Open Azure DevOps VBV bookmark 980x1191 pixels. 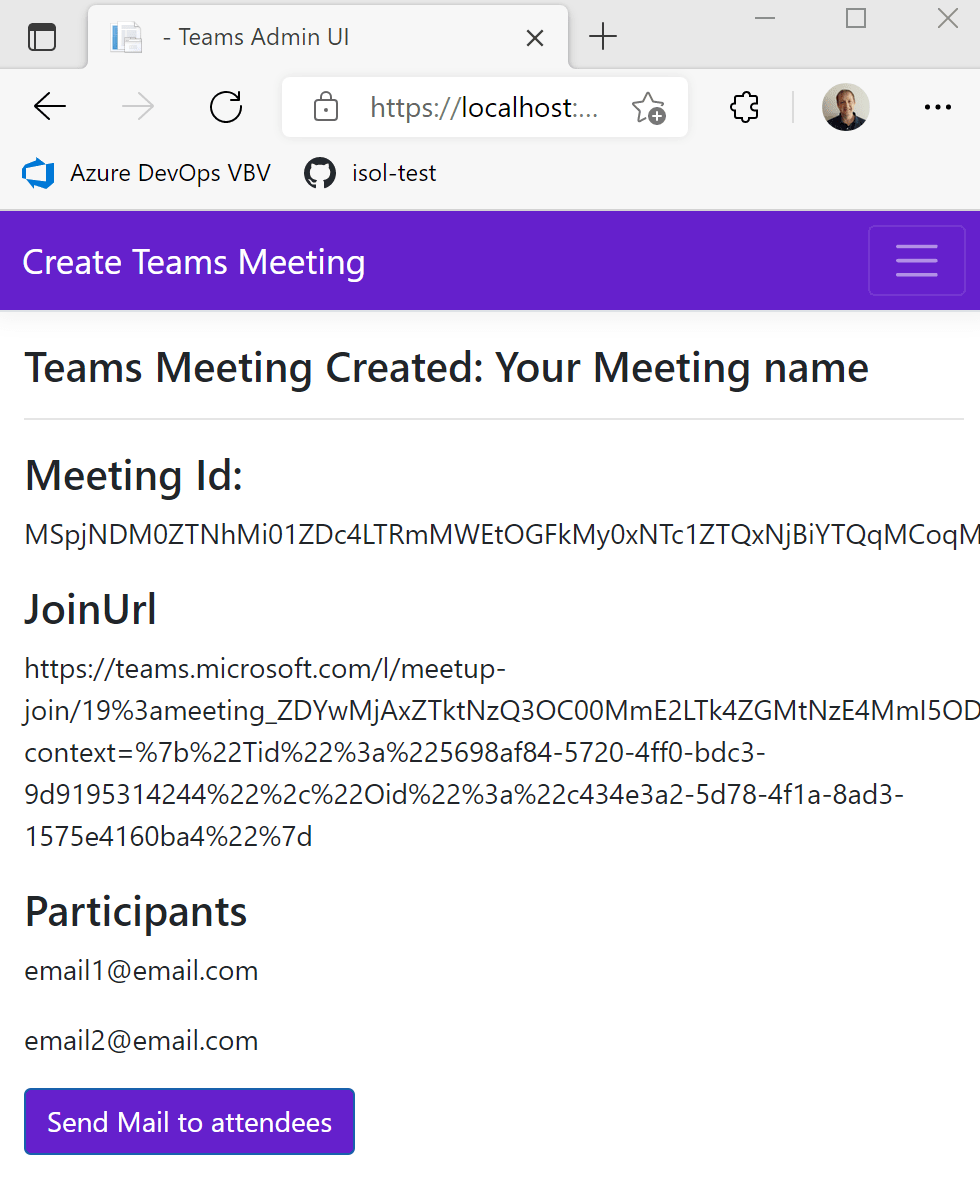coord(147,173)
